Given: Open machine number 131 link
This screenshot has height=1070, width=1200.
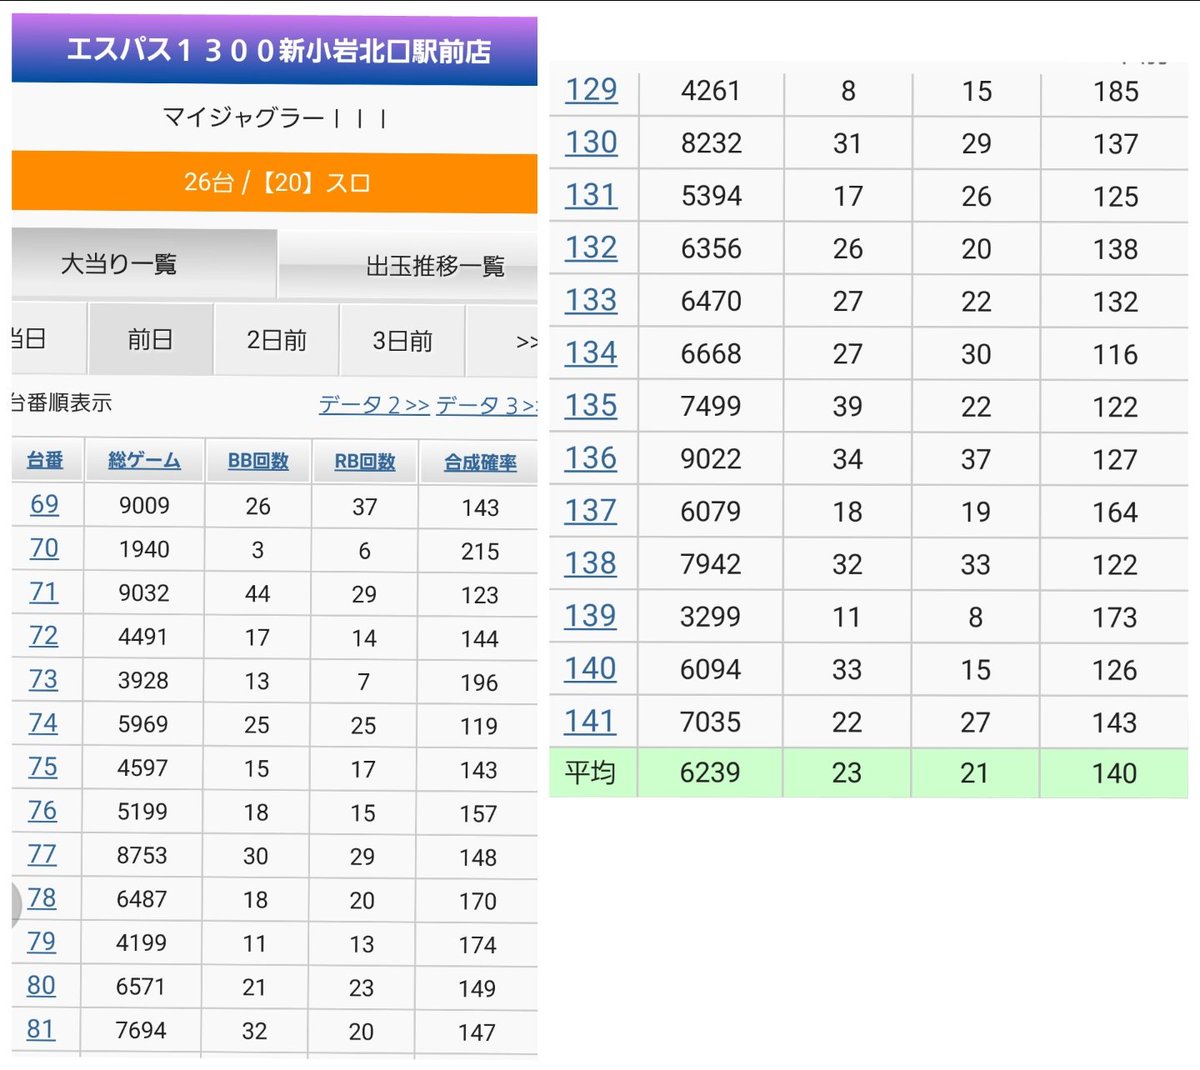Looking at the screenshot, I should 591,195.
